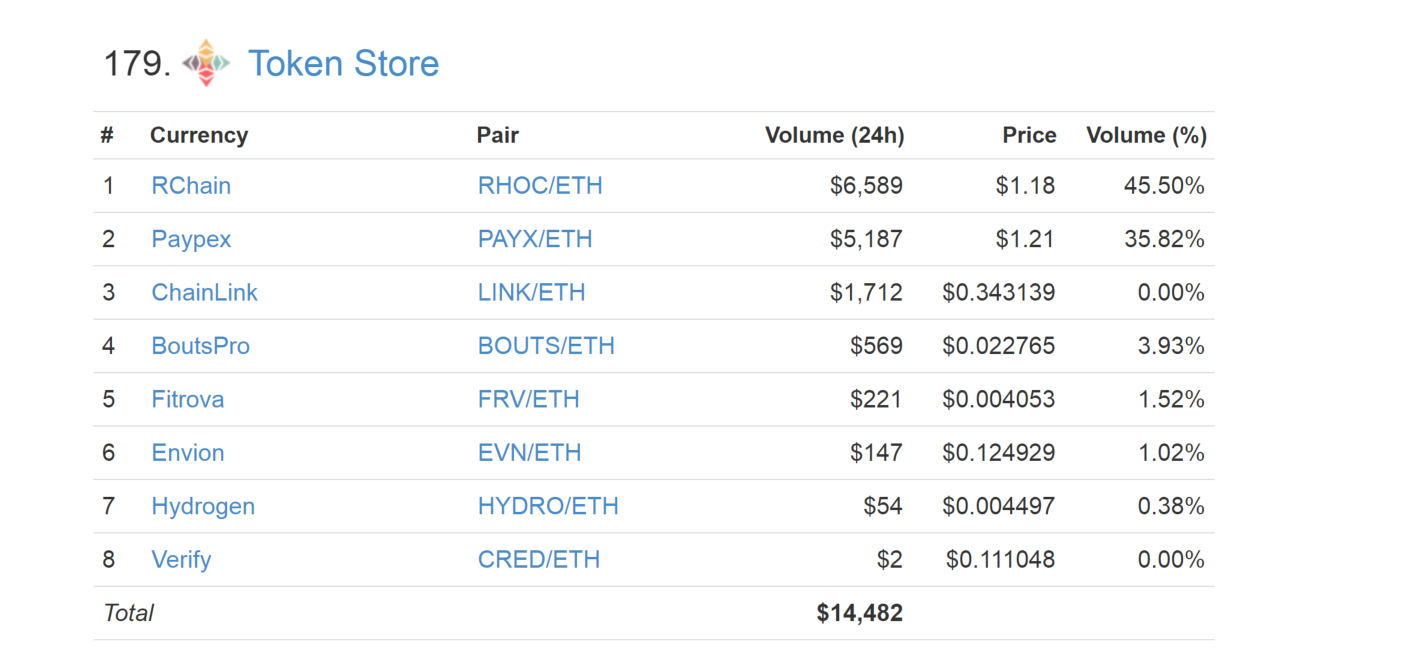Open the Hydrogen currency link
This screenshot has width=1417, height=664.
pos(203,506)
